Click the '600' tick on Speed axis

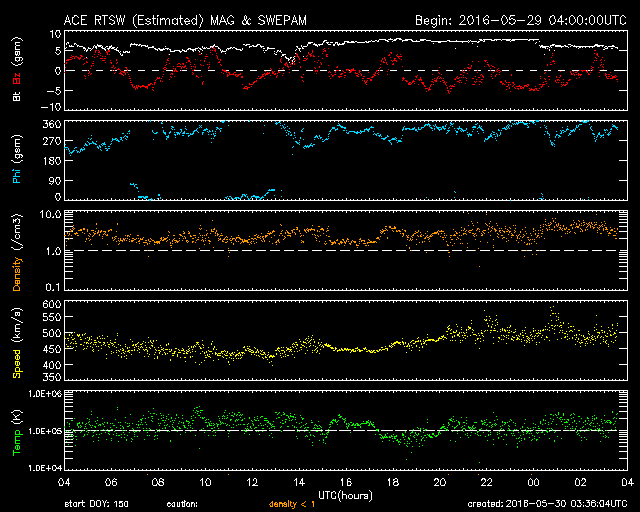point(52,305)
